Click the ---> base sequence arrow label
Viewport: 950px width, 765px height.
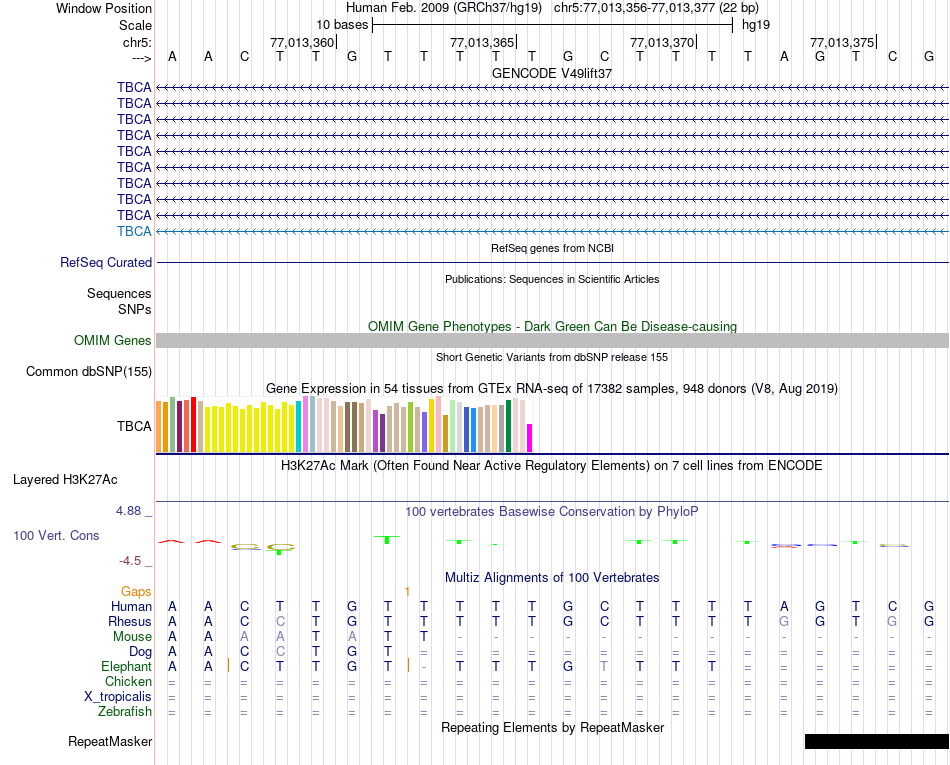tap(141, 58)
